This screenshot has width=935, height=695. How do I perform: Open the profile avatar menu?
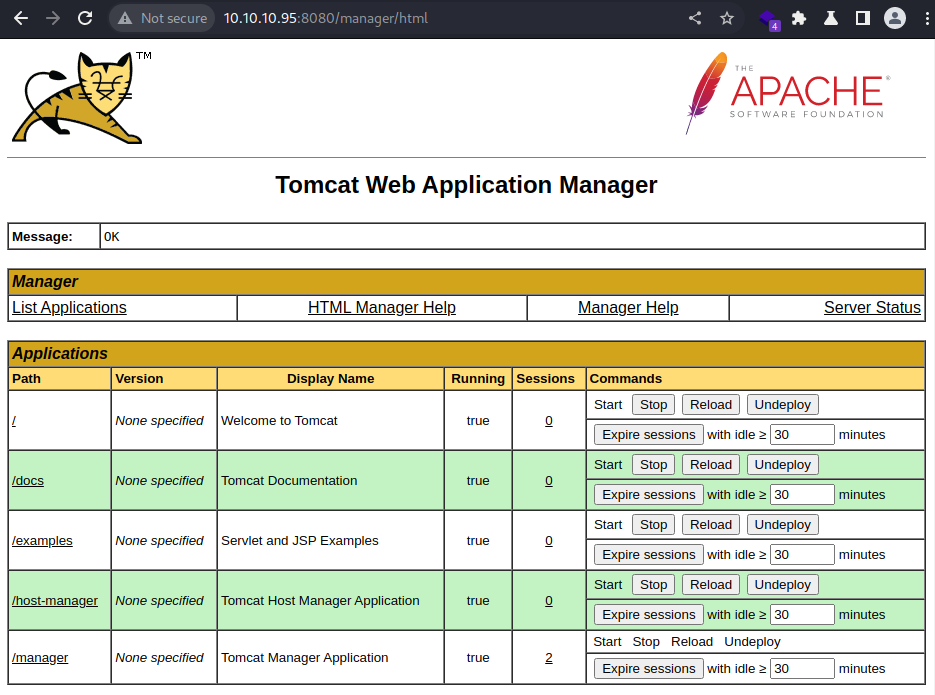894,18
